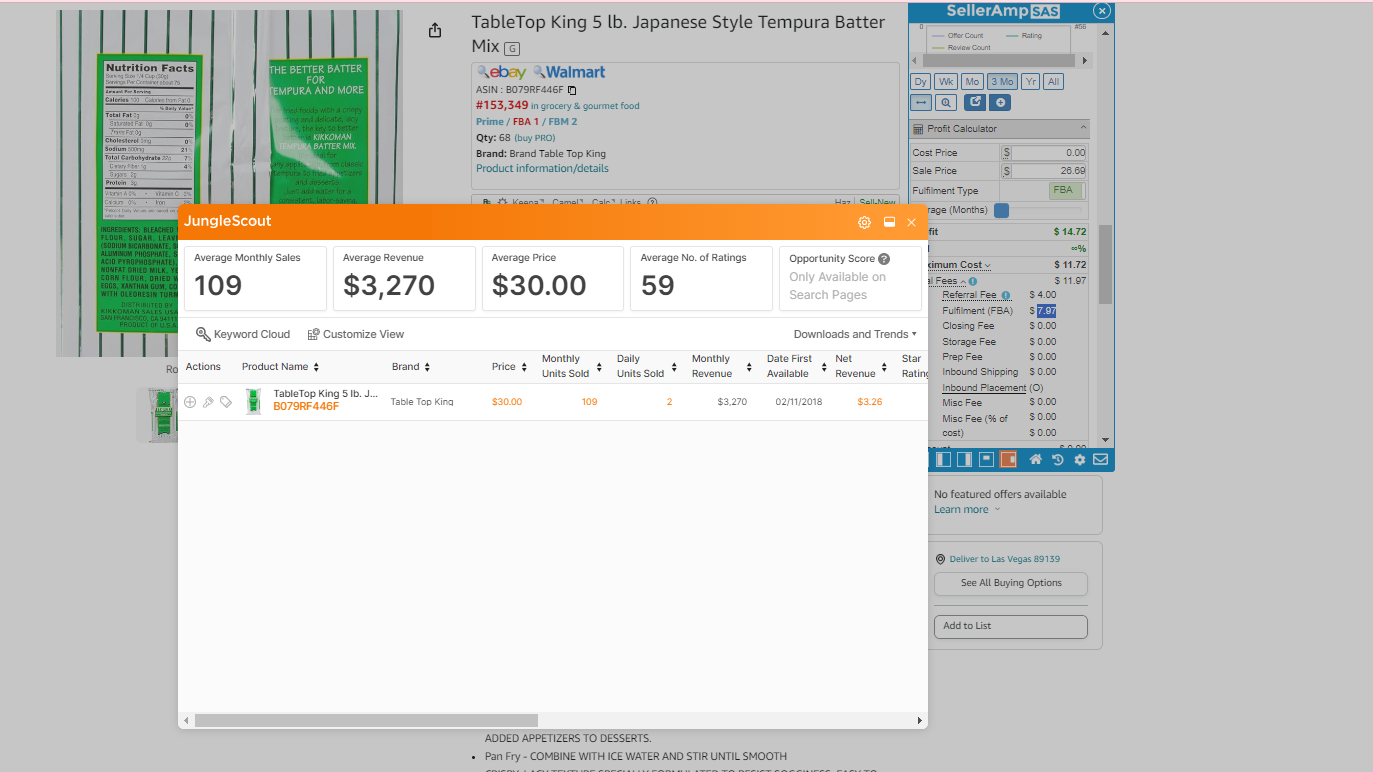Click the Inbound Placement link
This screenshot has height=772, width=1373.
(x=984, y=388)
